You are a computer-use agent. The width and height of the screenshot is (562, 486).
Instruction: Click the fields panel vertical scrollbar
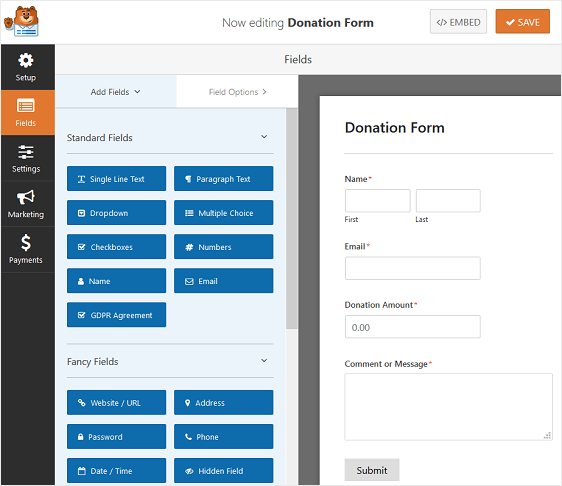pos(292,219)
